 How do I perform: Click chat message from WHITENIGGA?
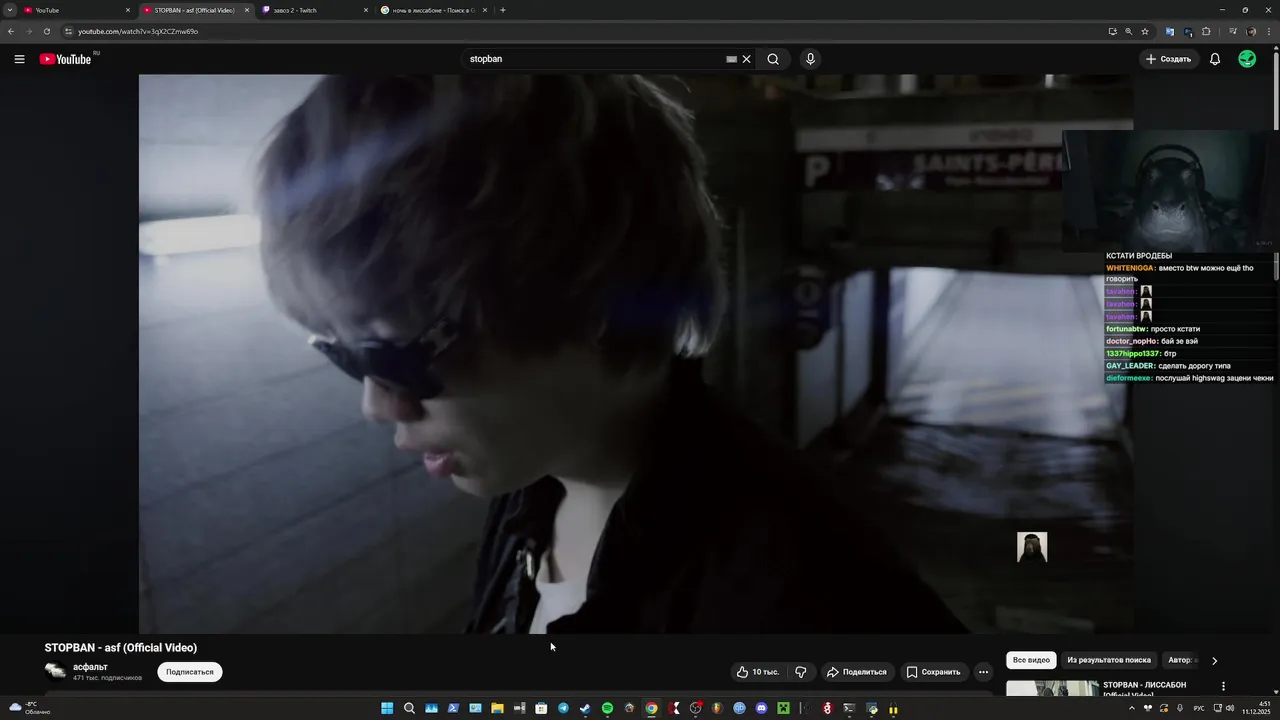(x=1189, y=273)
